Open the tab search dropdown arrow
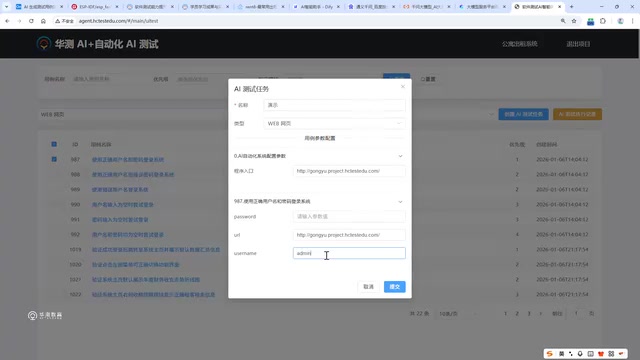 [6, 7]
